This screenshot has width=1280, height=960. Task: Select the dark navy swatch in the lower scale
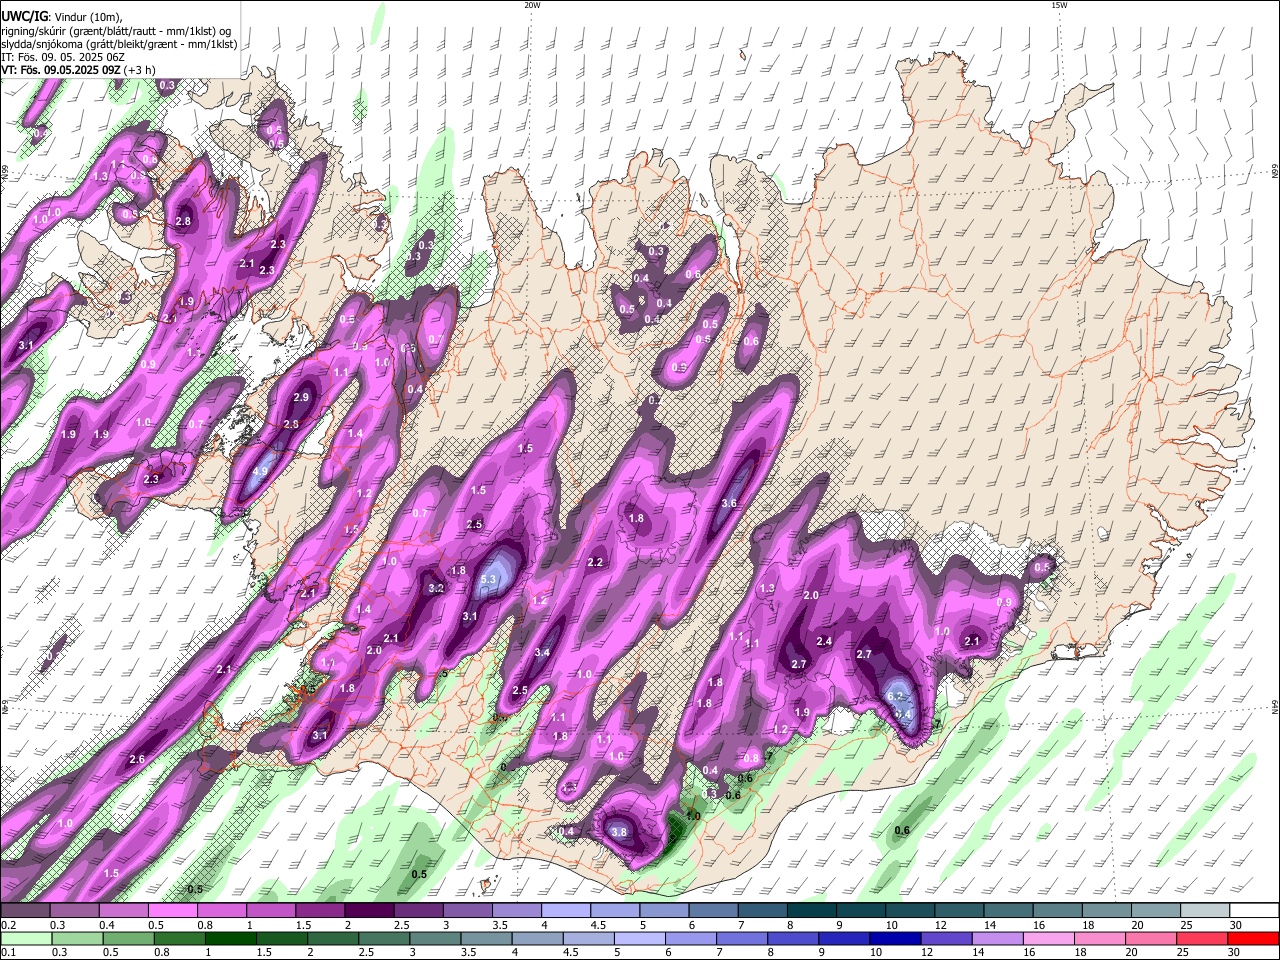(894, 938)
